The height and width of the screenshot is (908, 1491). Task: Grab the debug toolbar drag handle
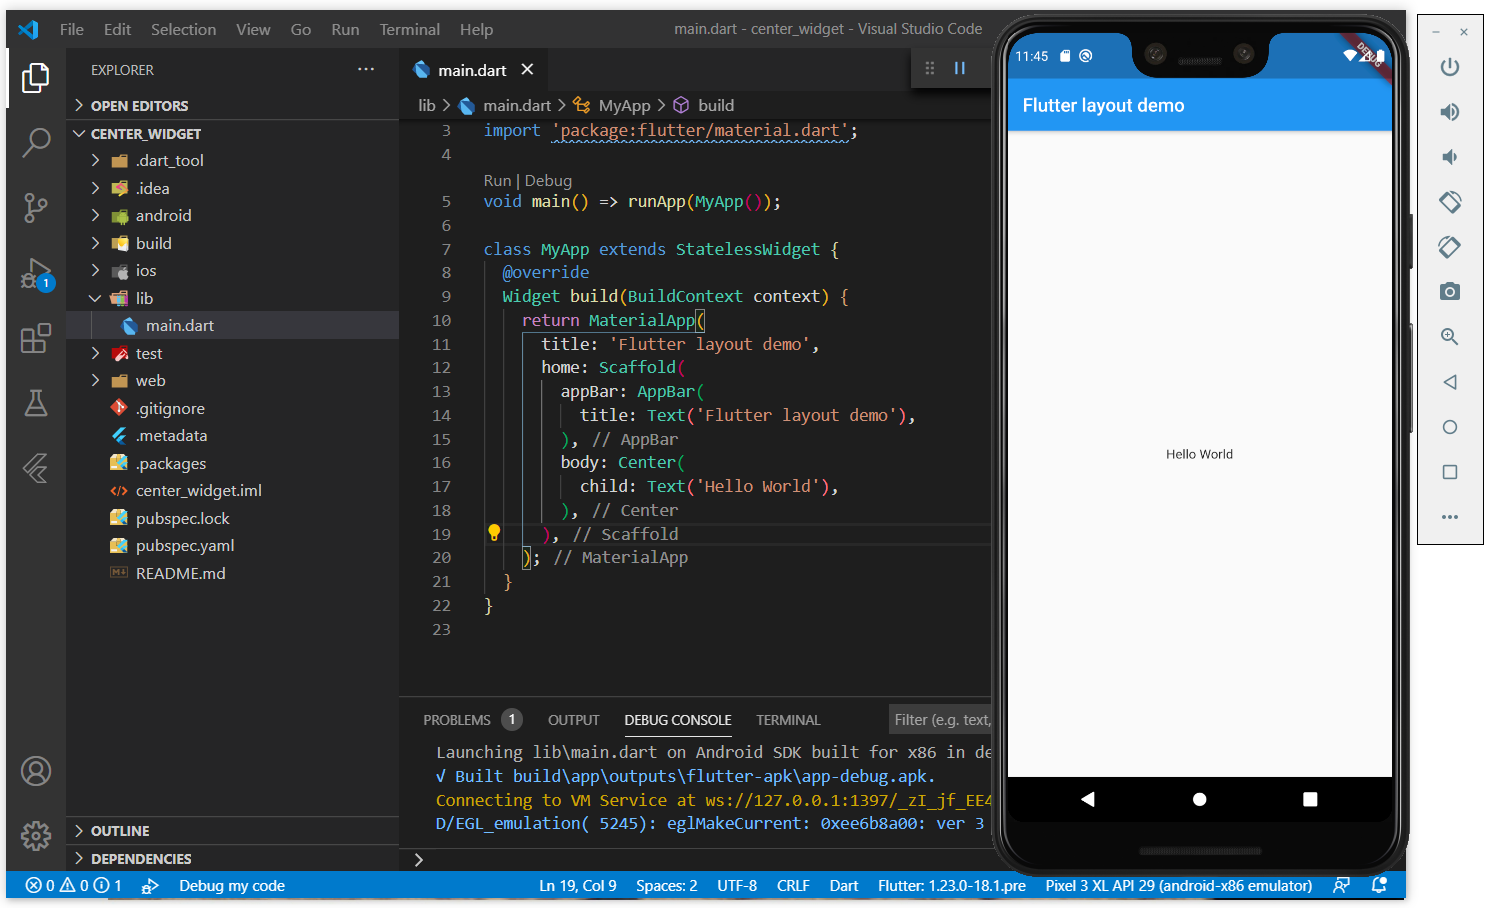930,68
